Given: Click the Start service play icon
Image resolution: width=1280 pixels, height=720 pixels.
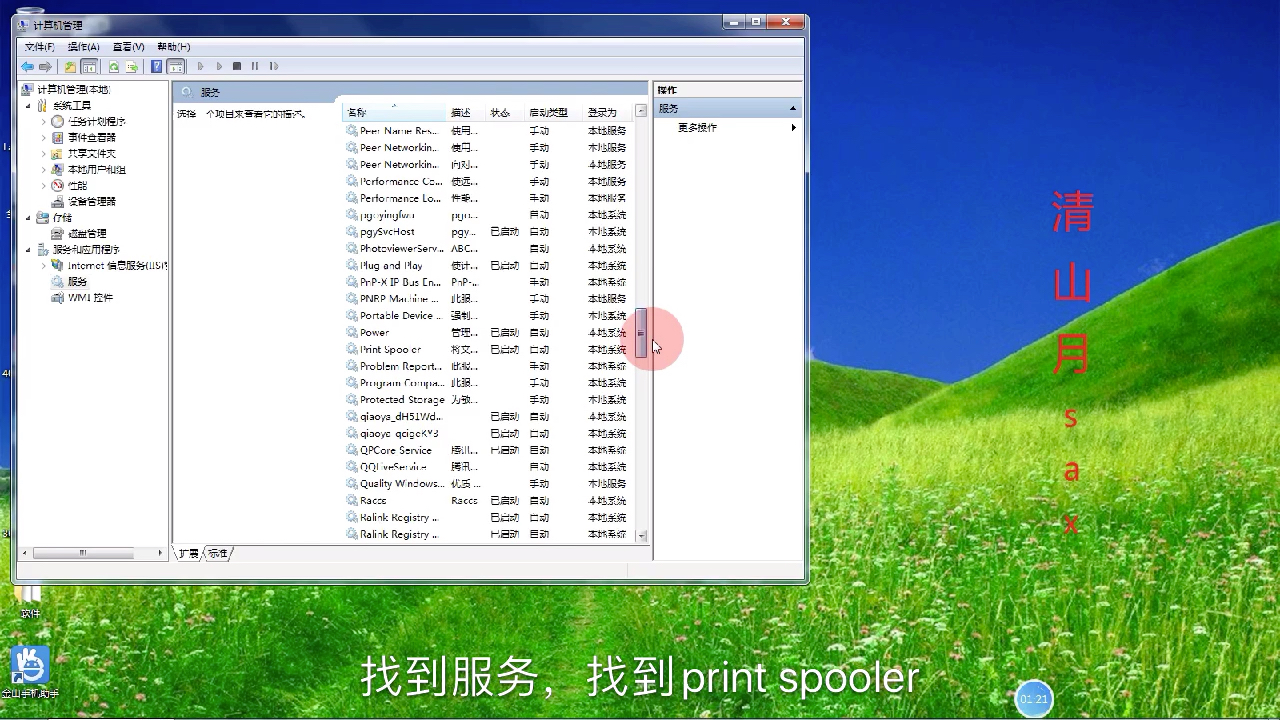Looking at the screenshot, I should pyautogui.click(x=200, y=67).
